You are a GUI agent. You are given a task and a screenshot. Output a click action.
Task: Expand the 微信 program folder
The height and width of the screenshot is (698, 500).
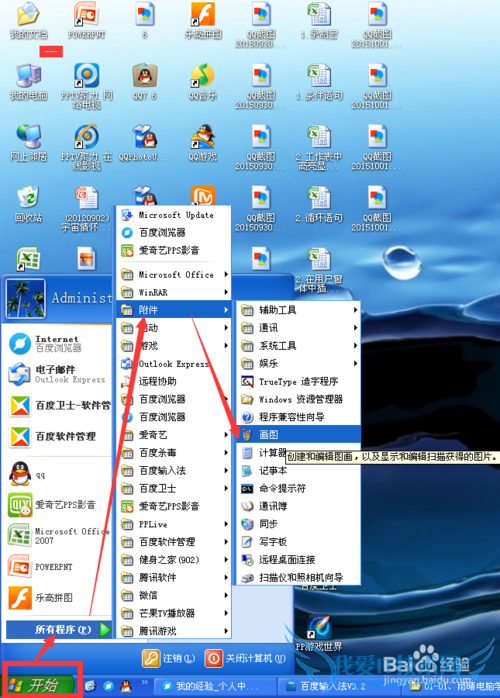click(x=174, y=595)
